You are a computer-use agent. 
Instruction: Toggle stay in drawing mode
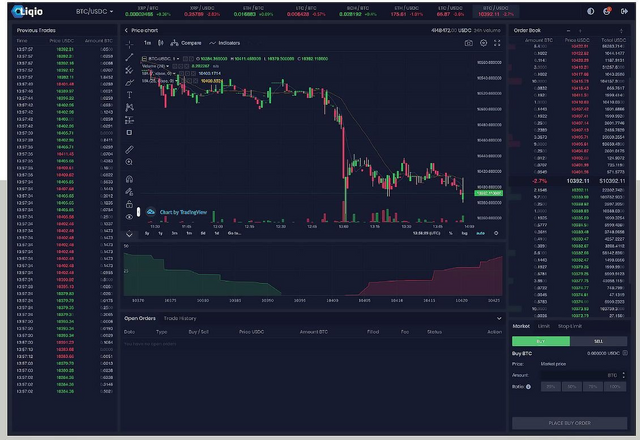(129, 191)
